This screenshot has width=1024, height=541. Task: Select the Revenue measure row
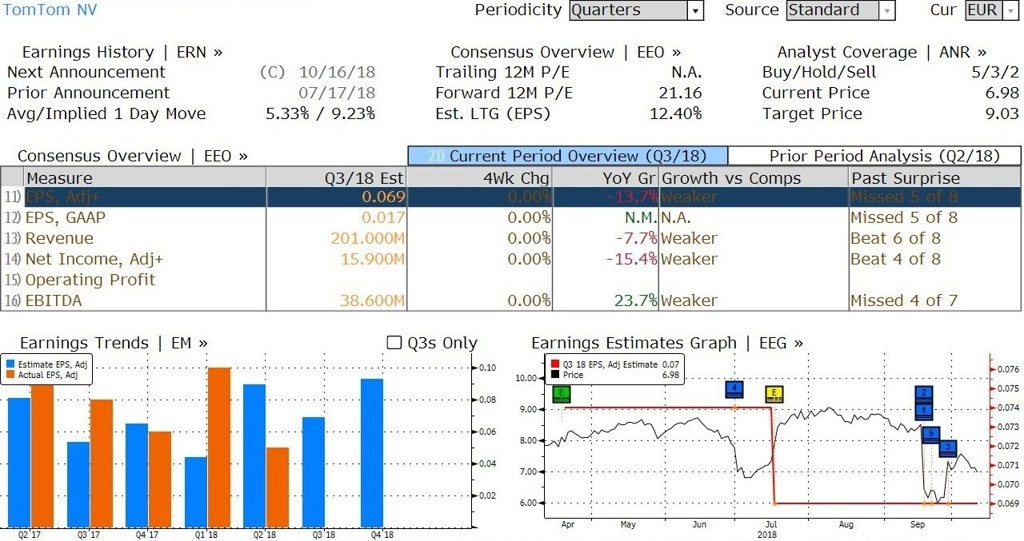coord(511,238)
